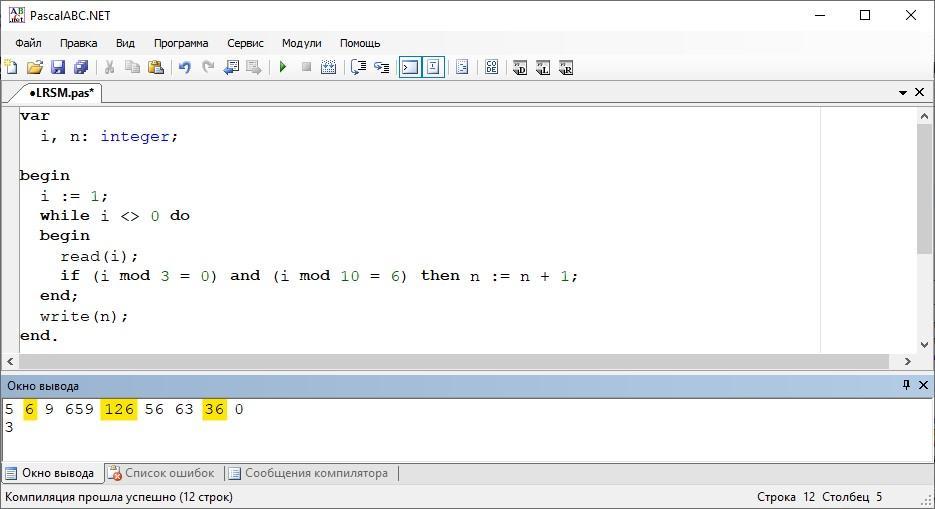Click the final 'end.' line in code
The image size is (935, 509).
click(x=39, y=336)
